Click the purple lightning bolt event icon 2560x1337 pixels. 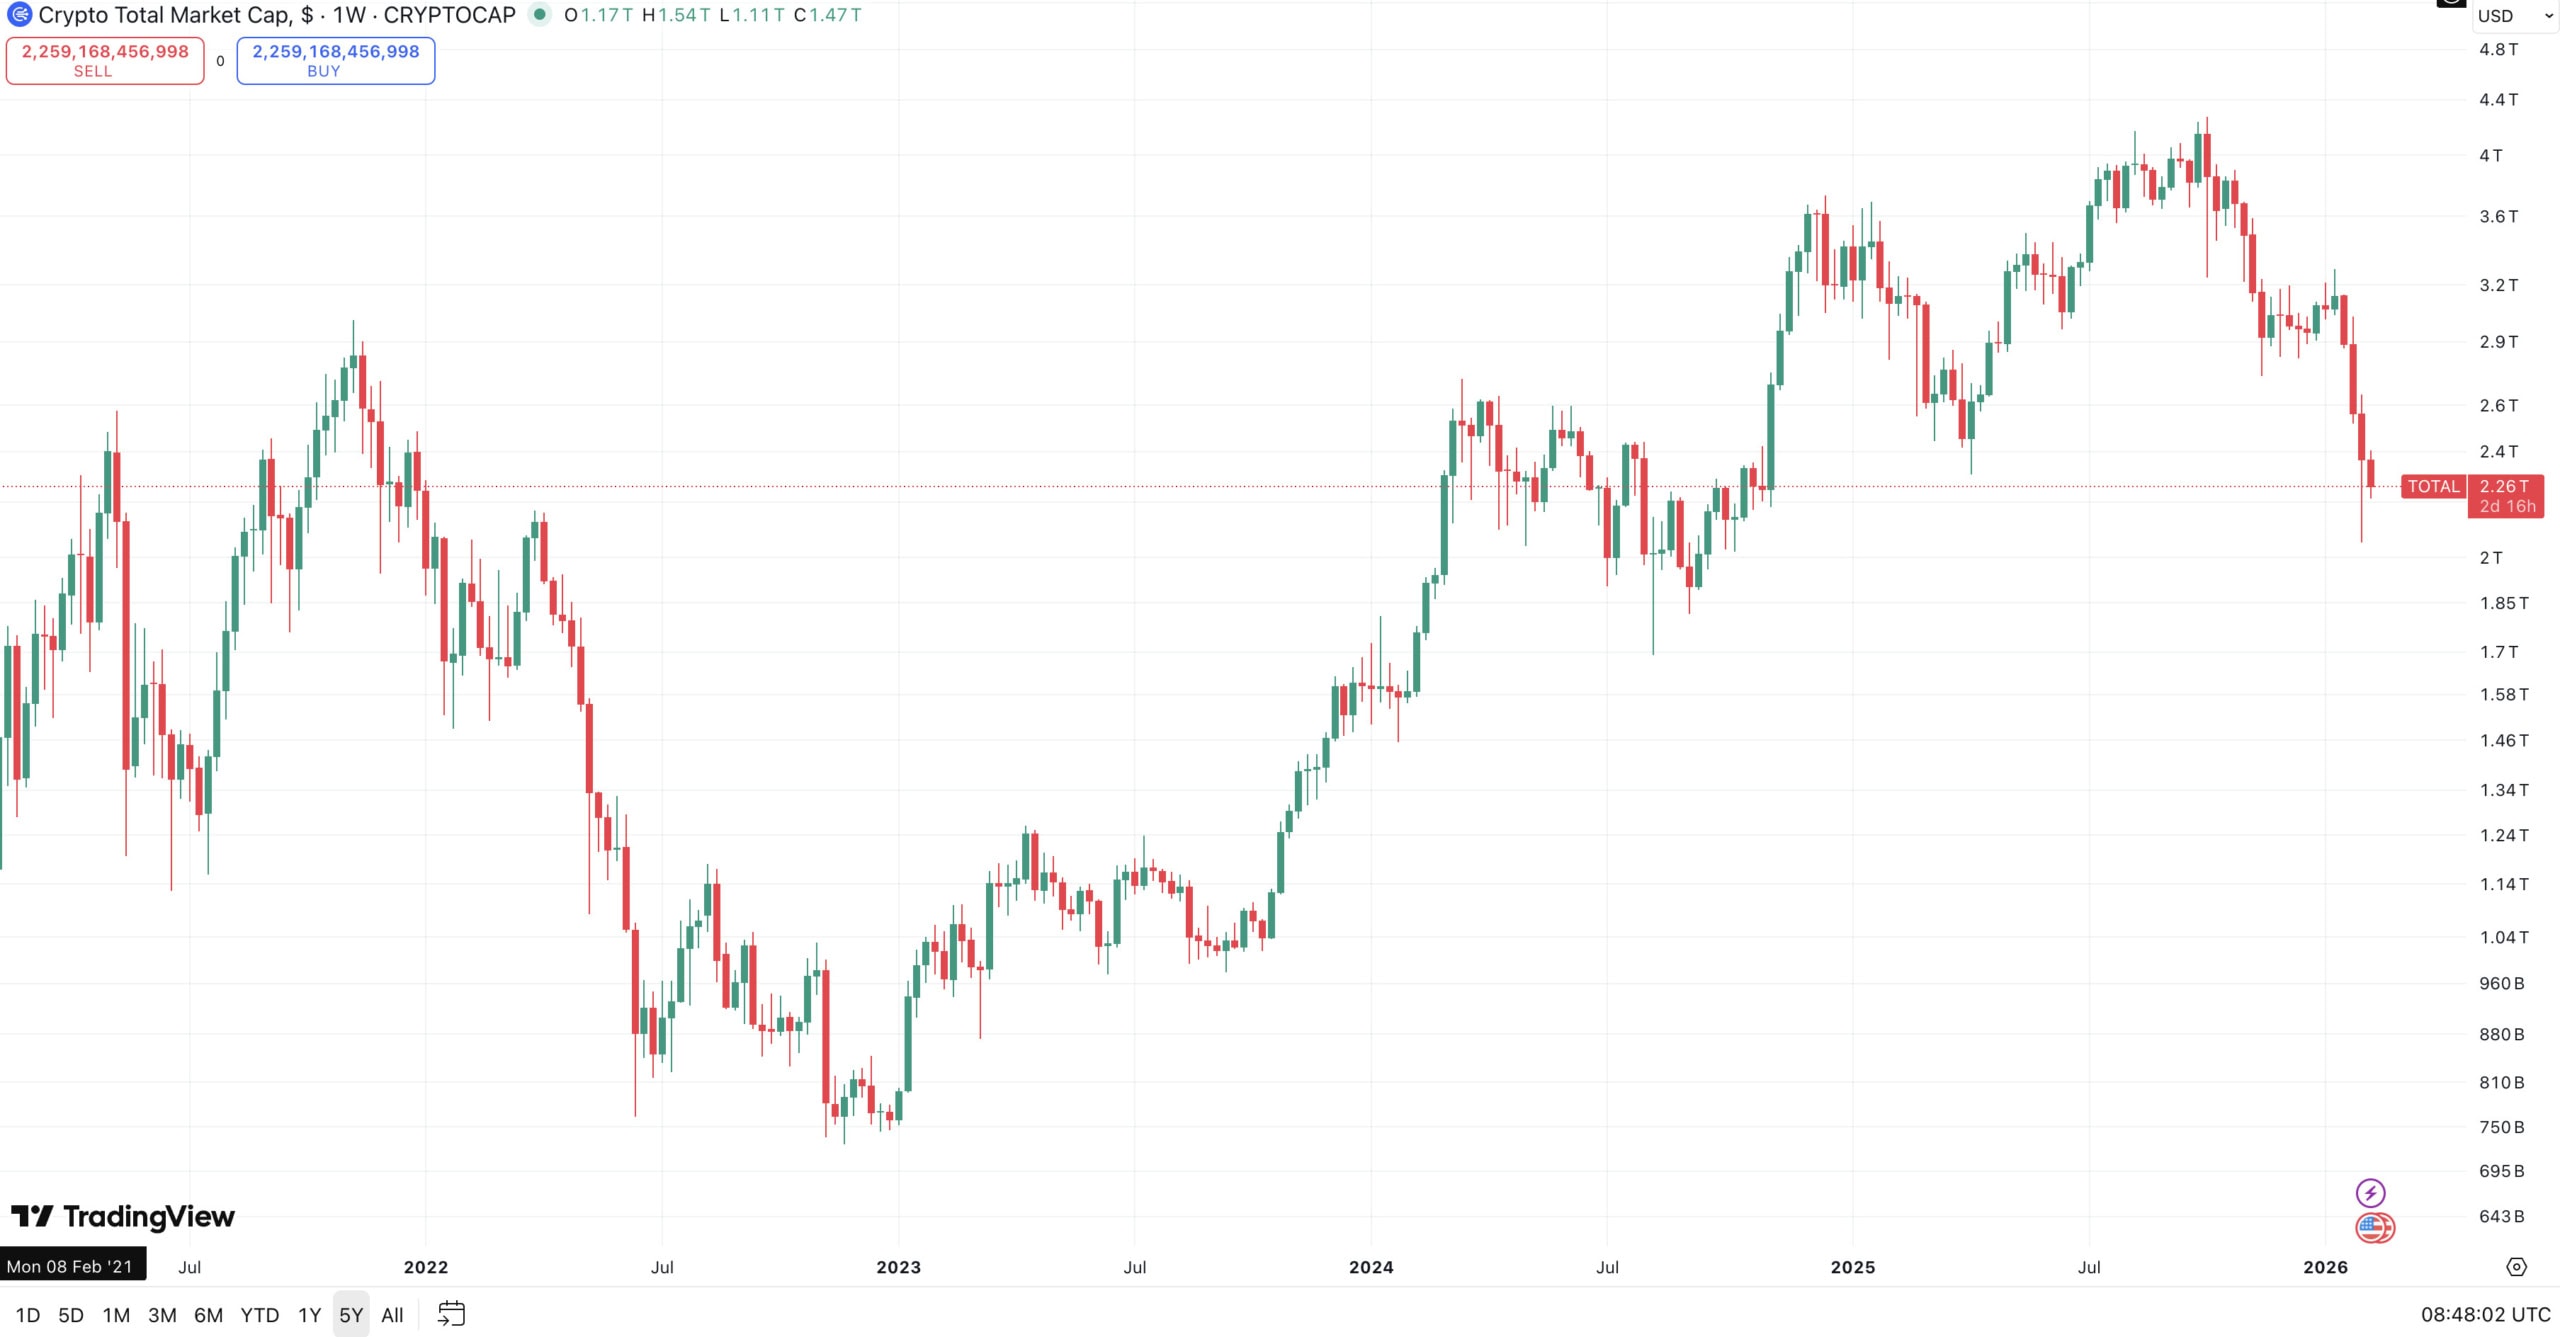[x=2370, y=1192]
